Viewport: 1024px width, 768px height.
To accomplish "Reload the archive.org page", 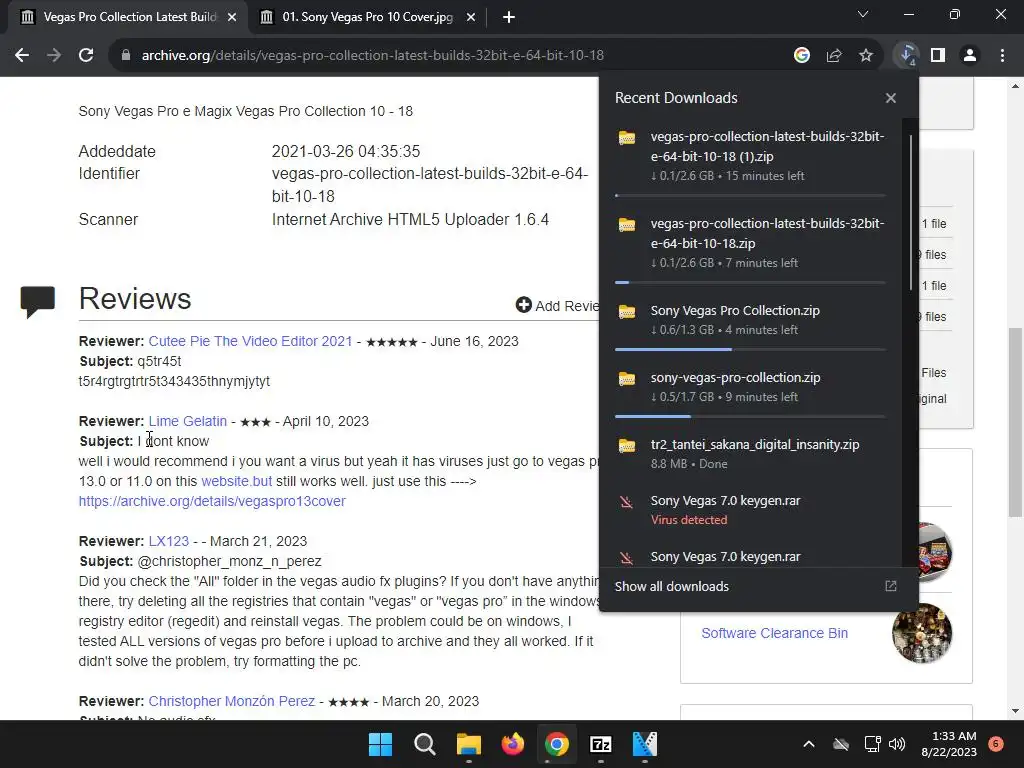I will pyautogui.click(x=86, y=56).
